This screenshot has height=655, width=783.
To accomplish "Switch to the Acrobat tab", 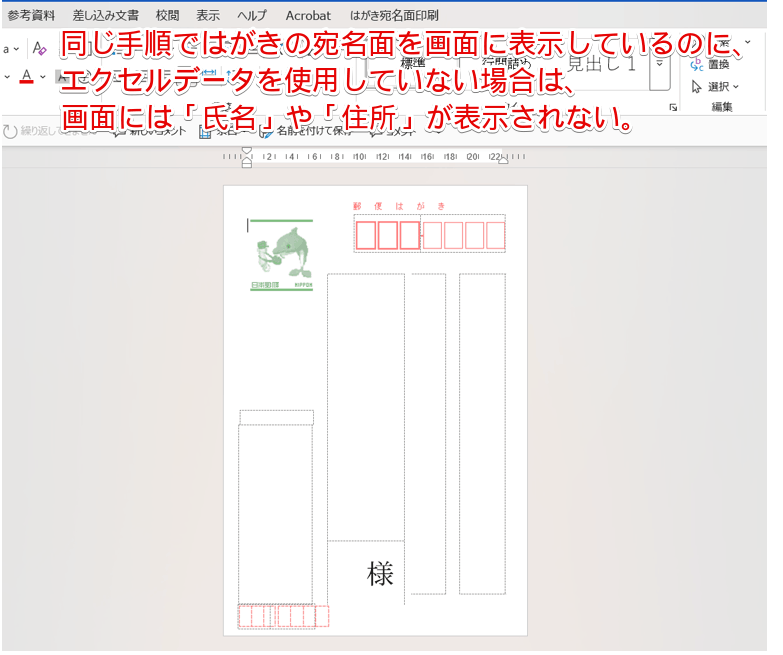I will pos(308,15).
